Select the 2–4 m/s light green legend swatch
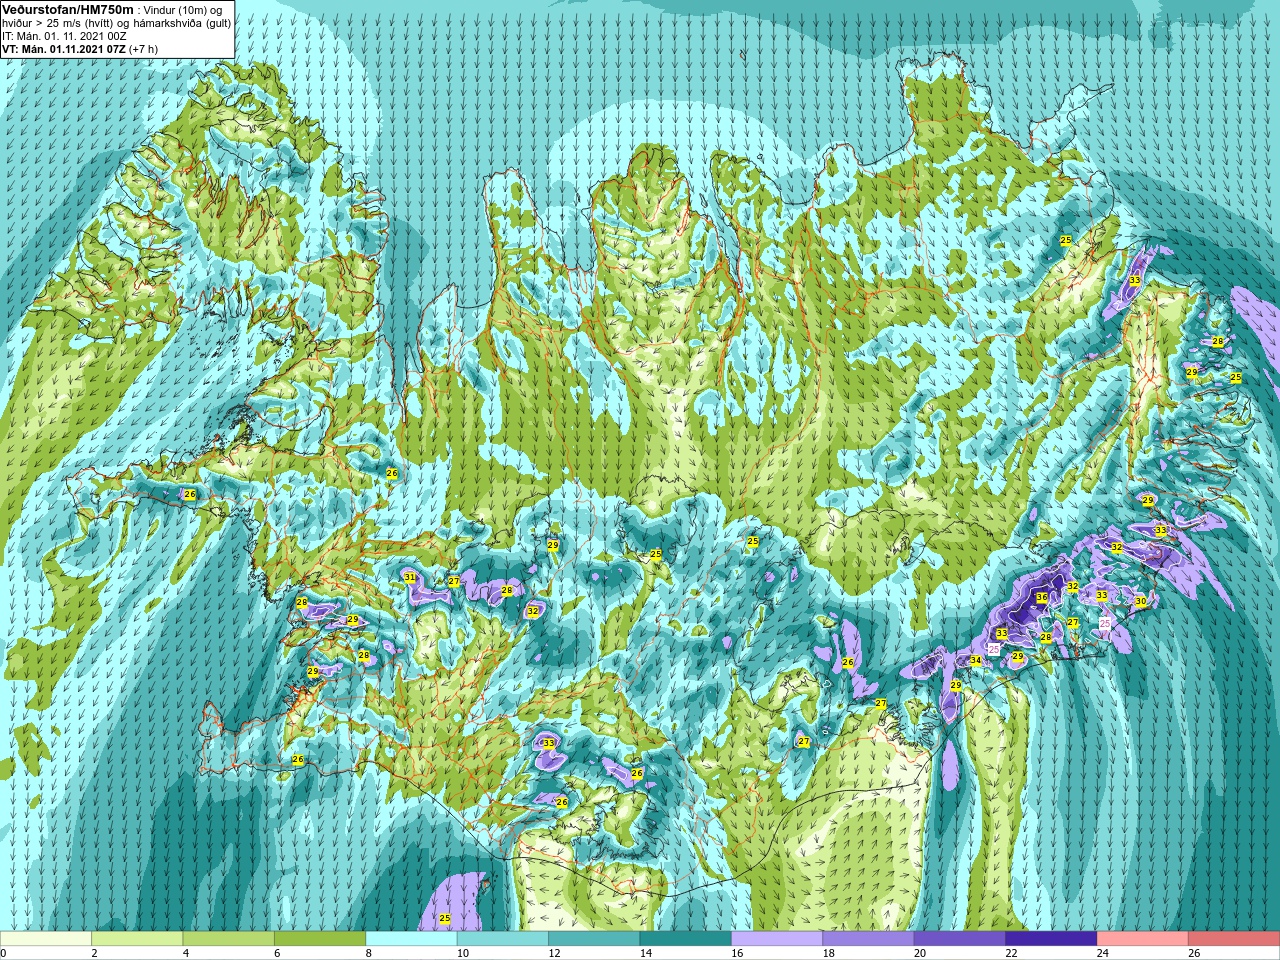The height and width of the screenshot is (960, 1280). click(137, 939)
